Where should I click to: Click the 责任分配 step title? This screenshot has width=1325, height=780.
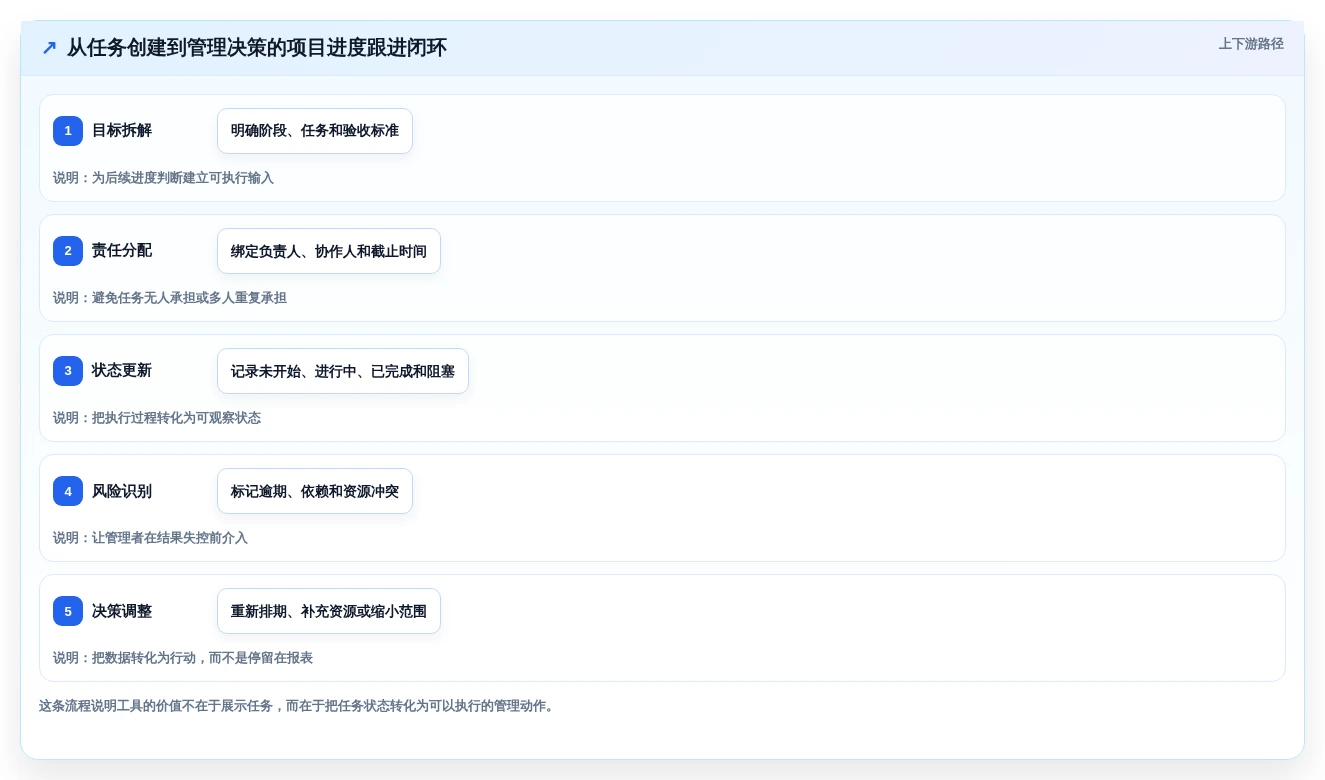click(x=122, y=251)
